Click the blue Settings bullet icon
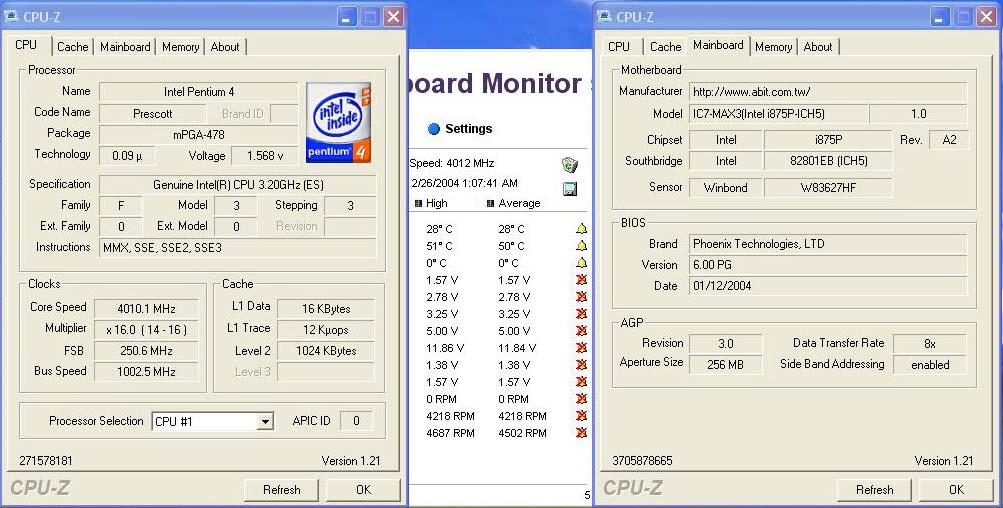The width and height of the screenshot is (1003, 508). click(x=434, y=129)
